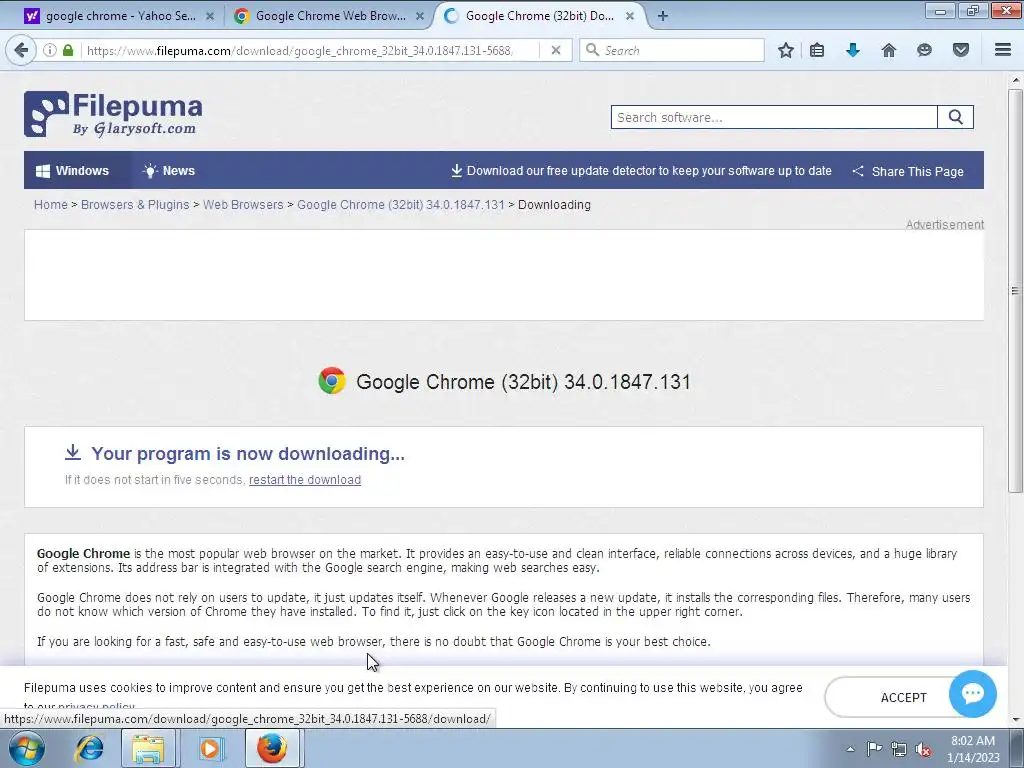Click restart the download link
This screenshot has width=1024, height=768.
click(x=305, y=479)
